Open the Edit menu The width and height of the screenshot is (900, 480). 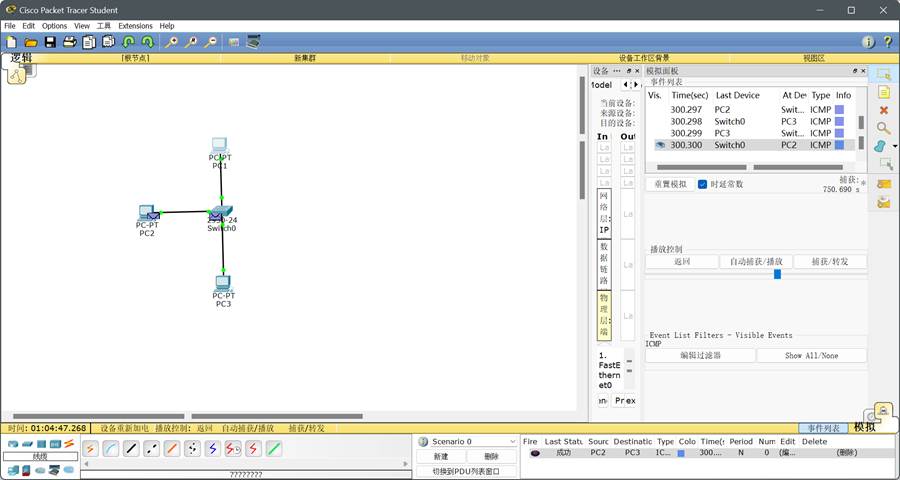(x=29, y=26)
